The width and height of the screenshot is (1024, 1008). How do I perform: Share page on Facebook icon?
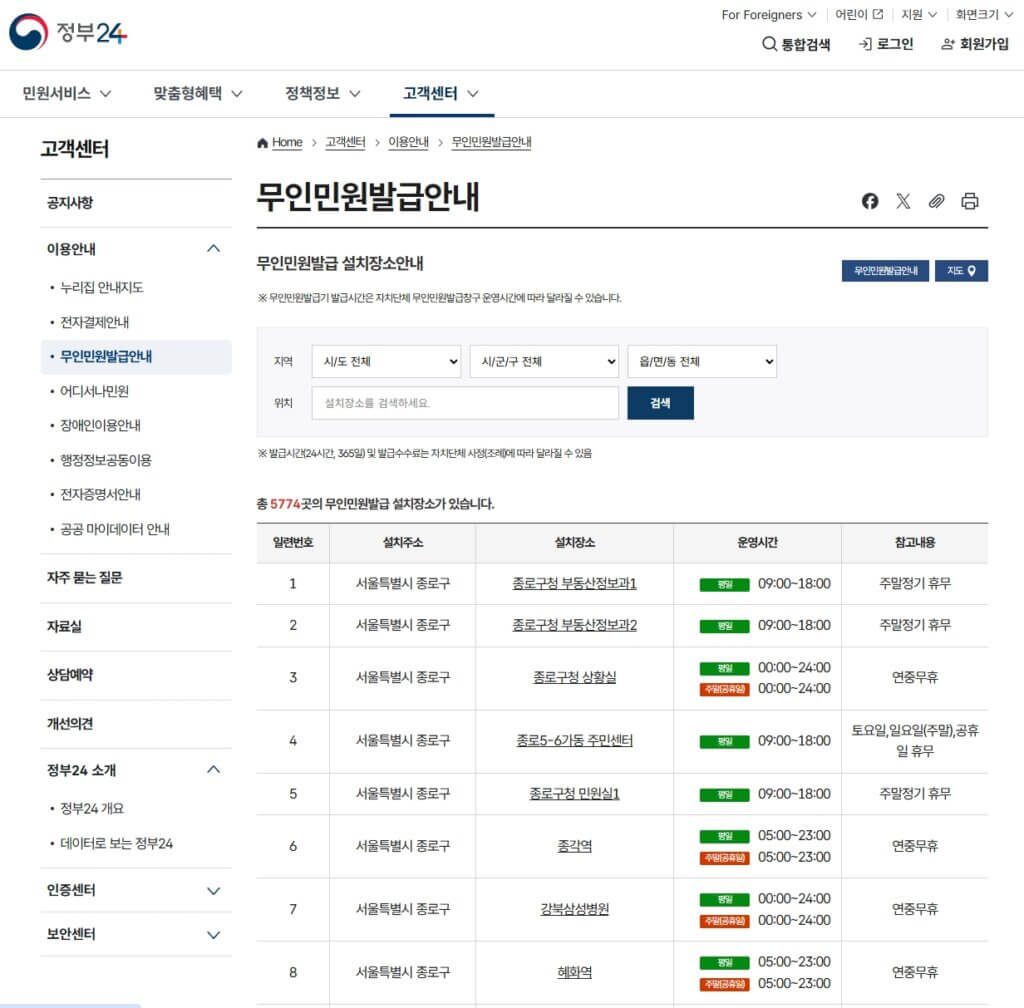coord(869,201)
